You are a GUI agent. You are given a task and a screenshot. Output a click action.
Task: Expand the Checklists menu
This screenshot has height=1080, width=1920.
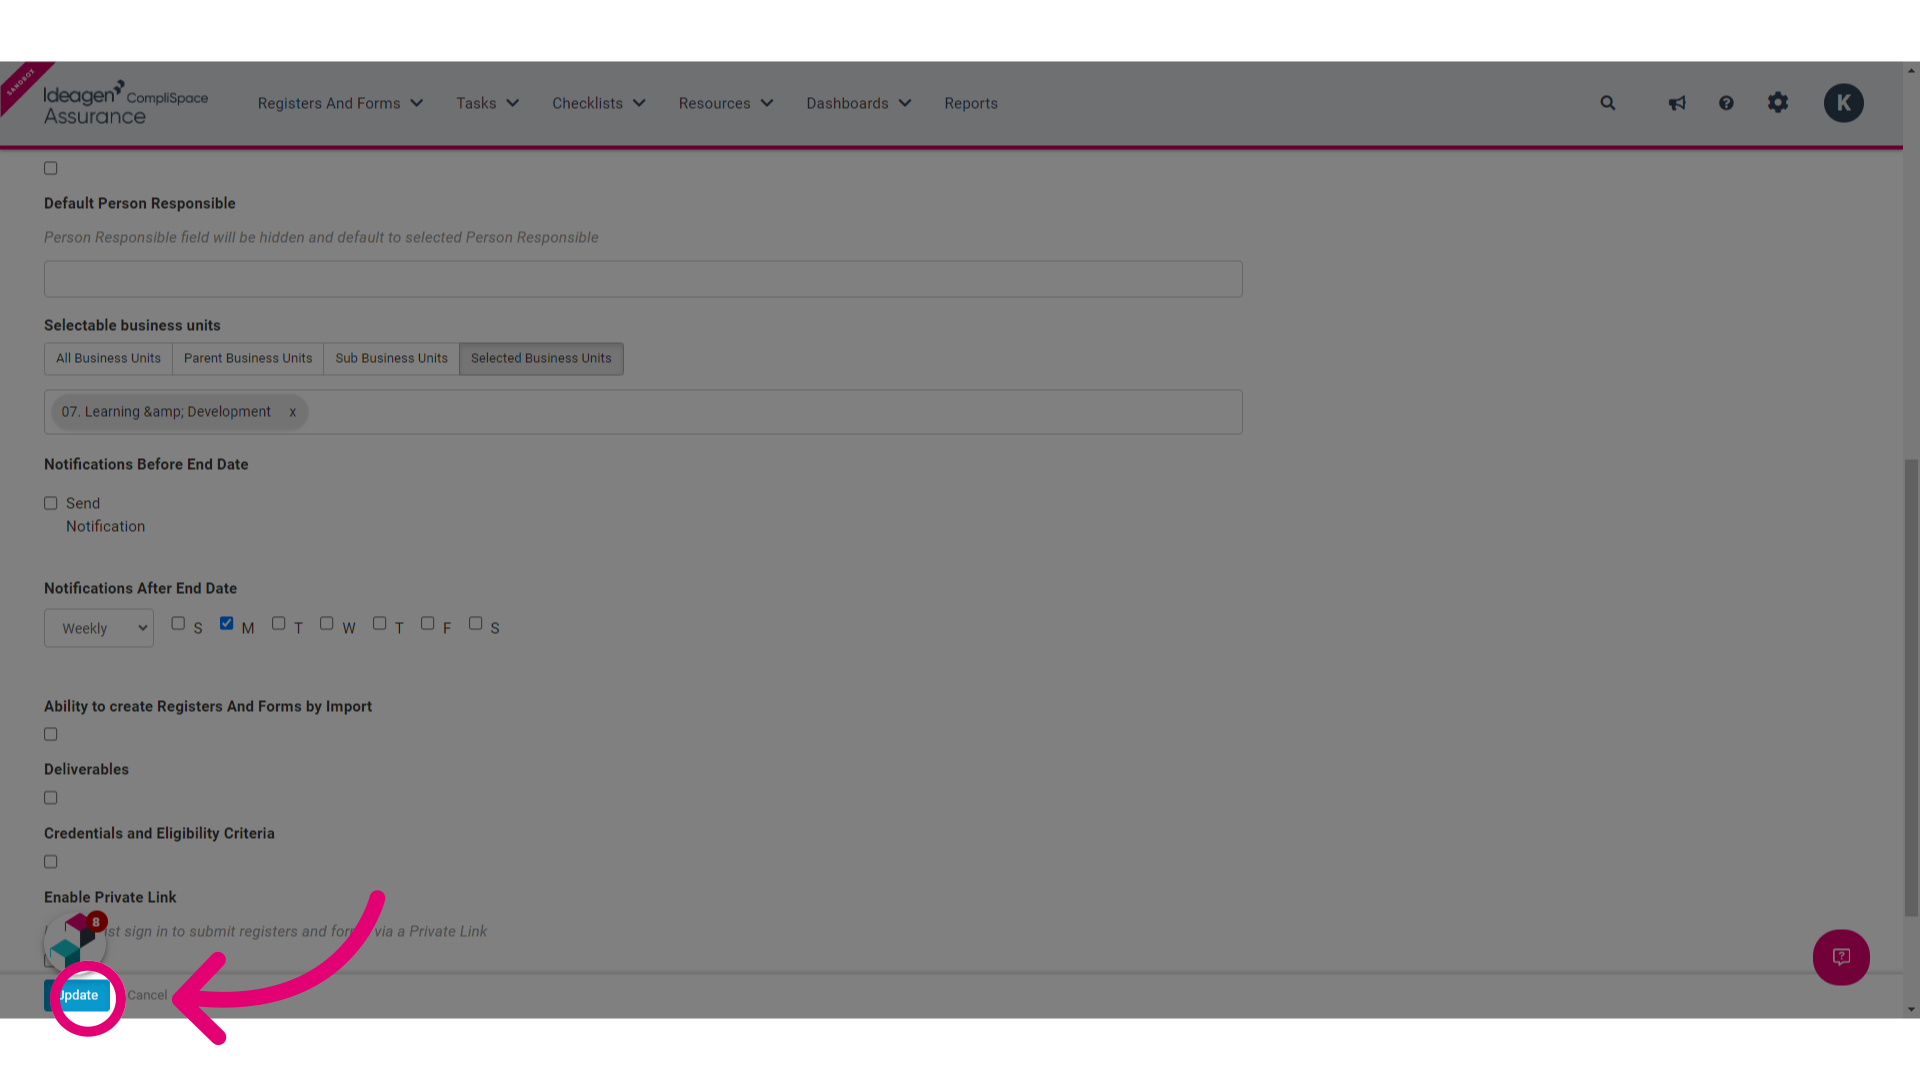[598, 103]
